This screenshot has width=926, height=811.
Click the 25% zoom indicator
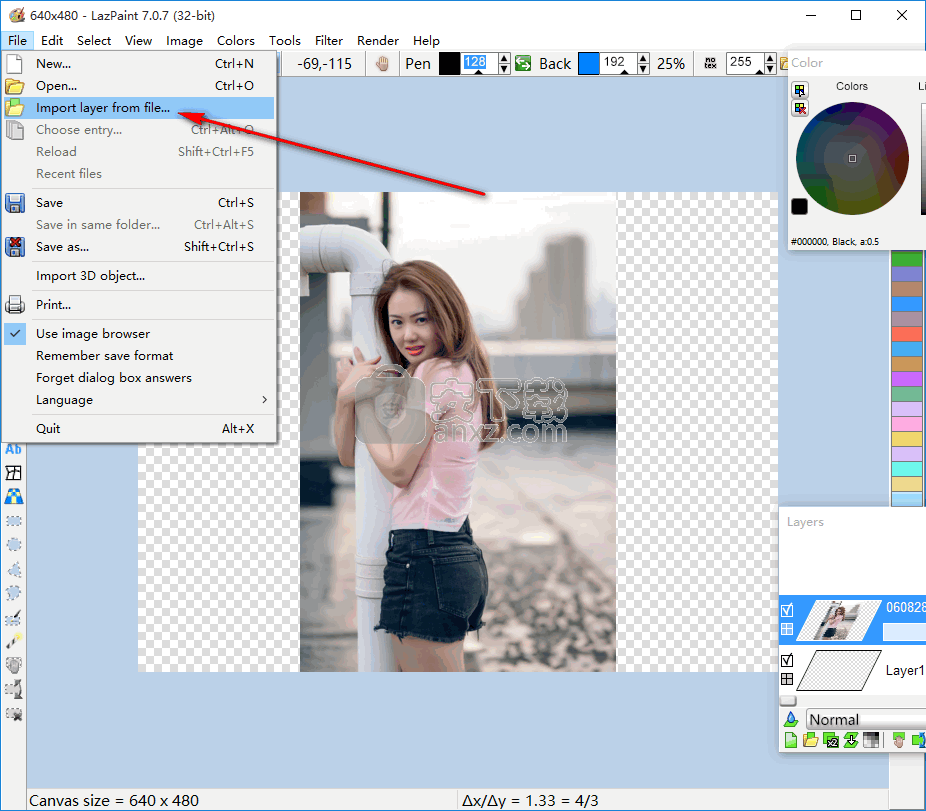pos(671,64)
